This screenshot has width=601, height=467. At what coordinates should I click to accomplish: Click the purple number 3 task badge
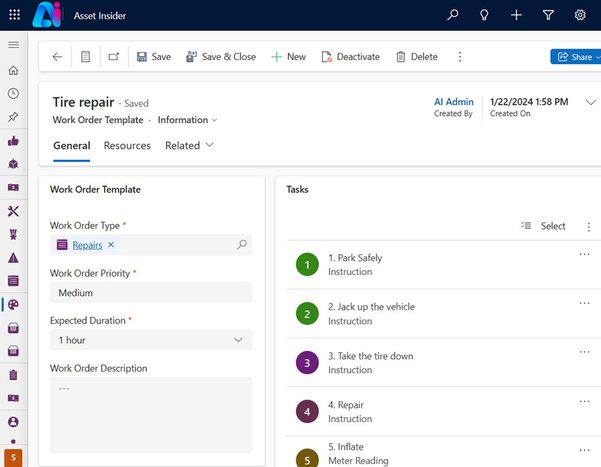coord(307,363)
